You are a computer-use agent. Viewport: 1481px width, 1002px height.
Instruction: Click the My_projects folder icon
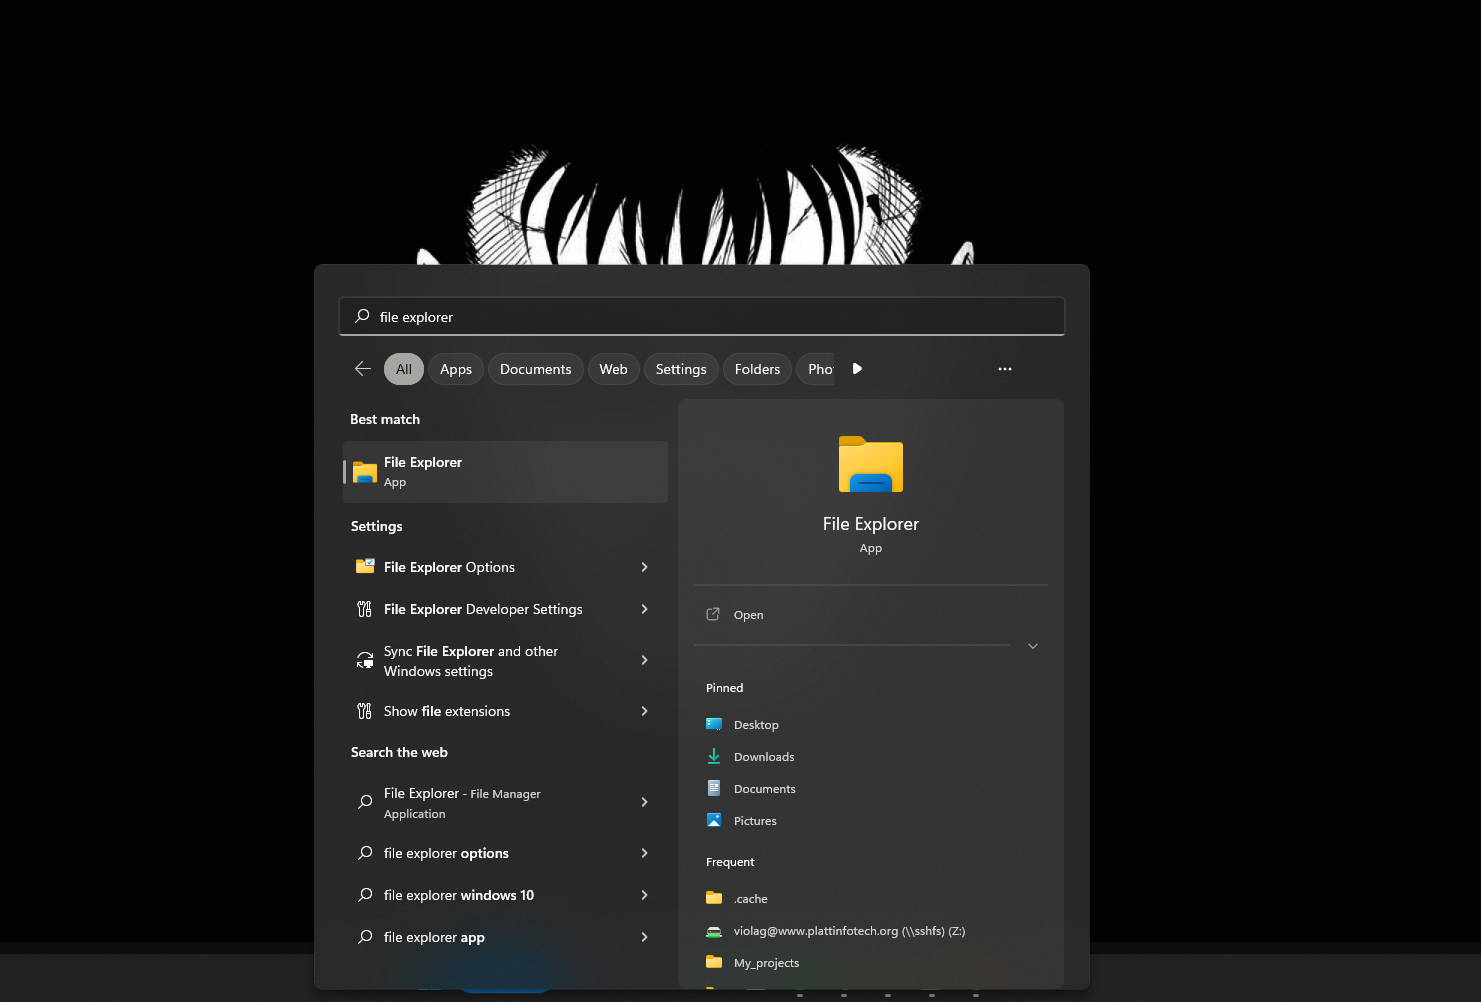[x=714, y=962]
